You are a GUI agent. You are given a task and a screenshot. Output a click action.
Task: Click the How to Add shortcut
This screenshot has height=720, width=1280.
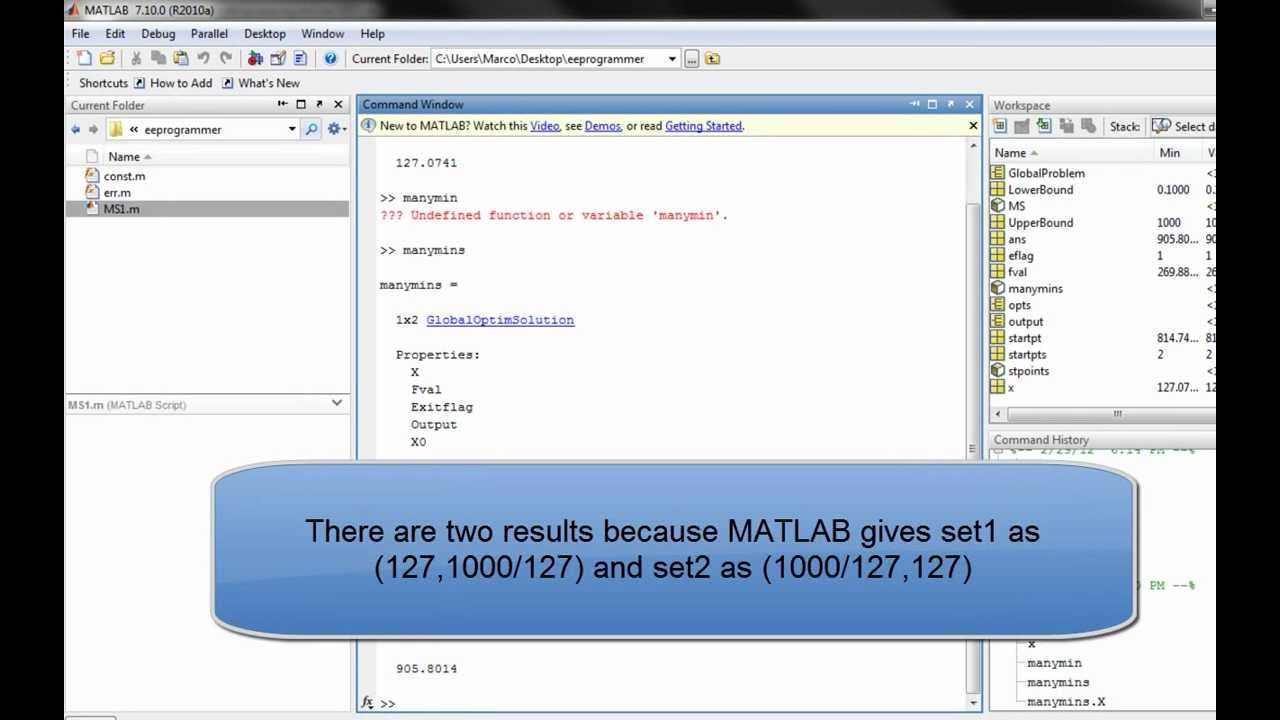pyautogui.click(x=173, y=83)
